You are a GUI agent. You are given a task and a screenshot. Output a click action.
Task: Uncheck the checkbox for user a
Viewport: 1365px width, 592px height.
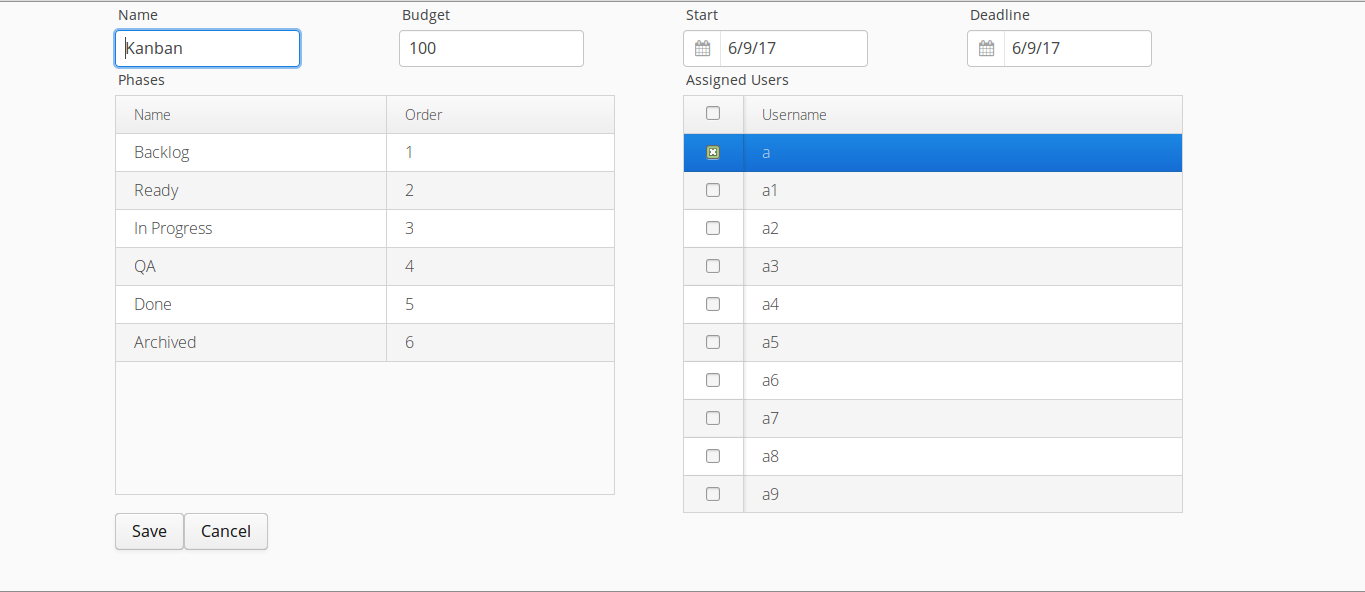point(713,153)
